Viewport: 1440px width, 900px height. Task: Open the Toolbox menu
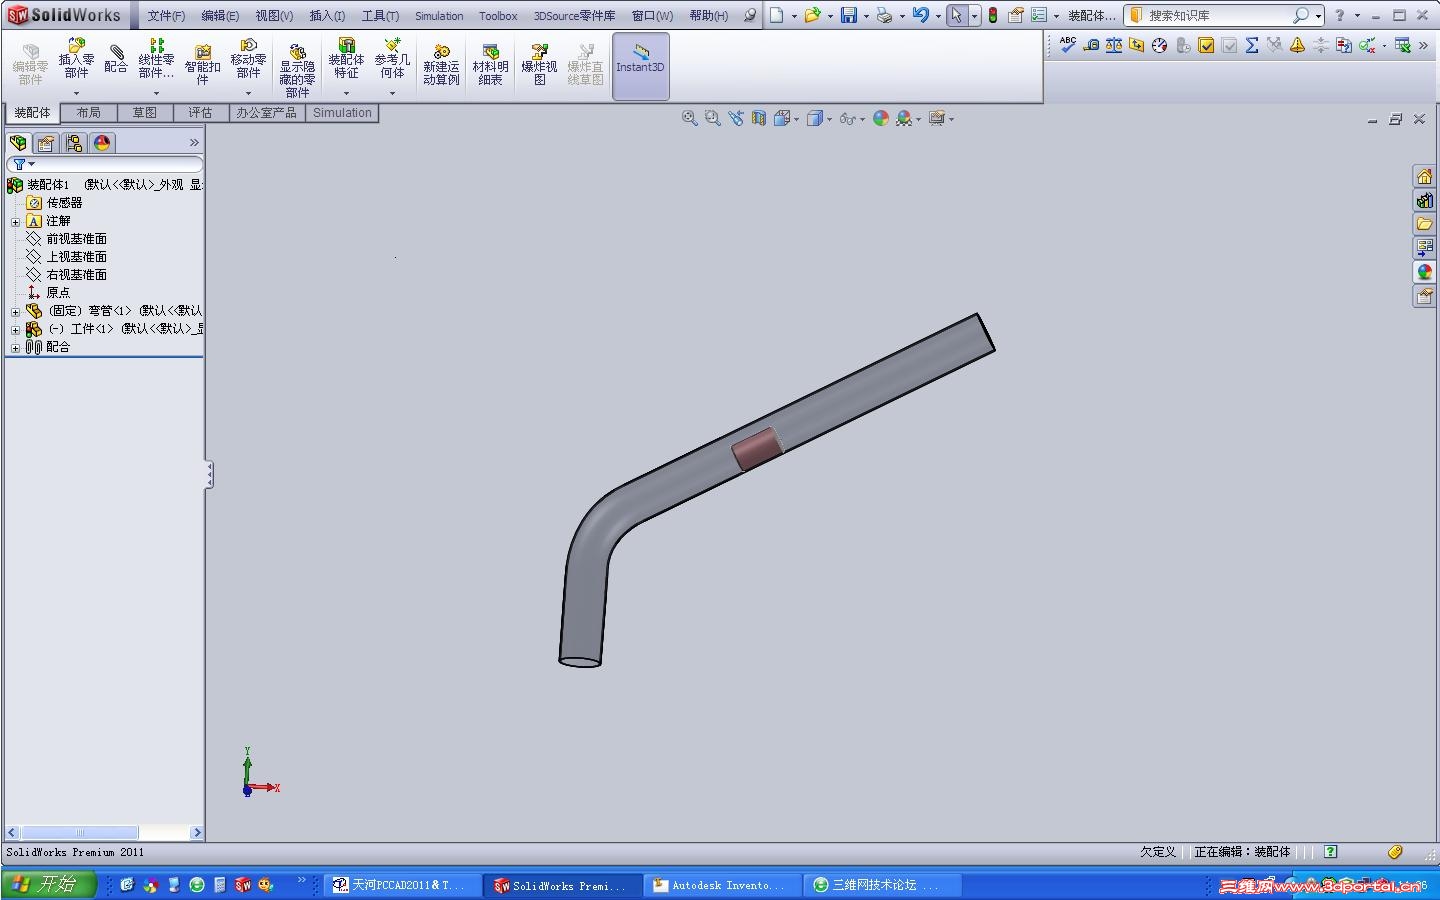(x=498, y=16)
